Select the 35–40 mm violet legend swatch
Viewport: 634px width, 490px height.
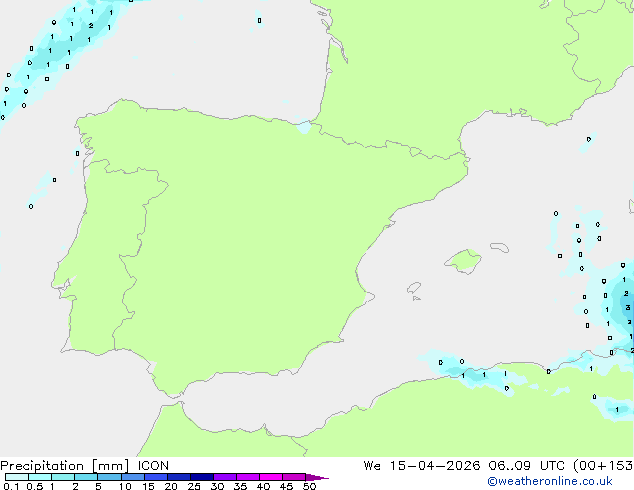(x=248, y=477)
